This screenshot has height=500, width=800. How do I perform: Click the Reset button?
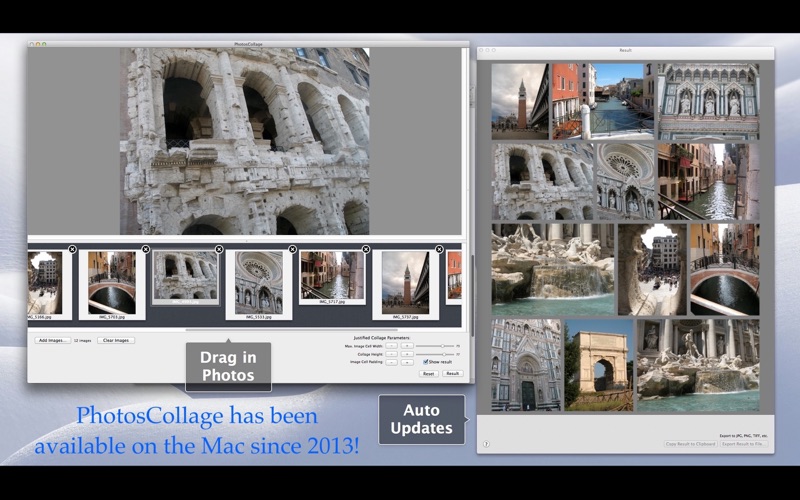(429, 373)
